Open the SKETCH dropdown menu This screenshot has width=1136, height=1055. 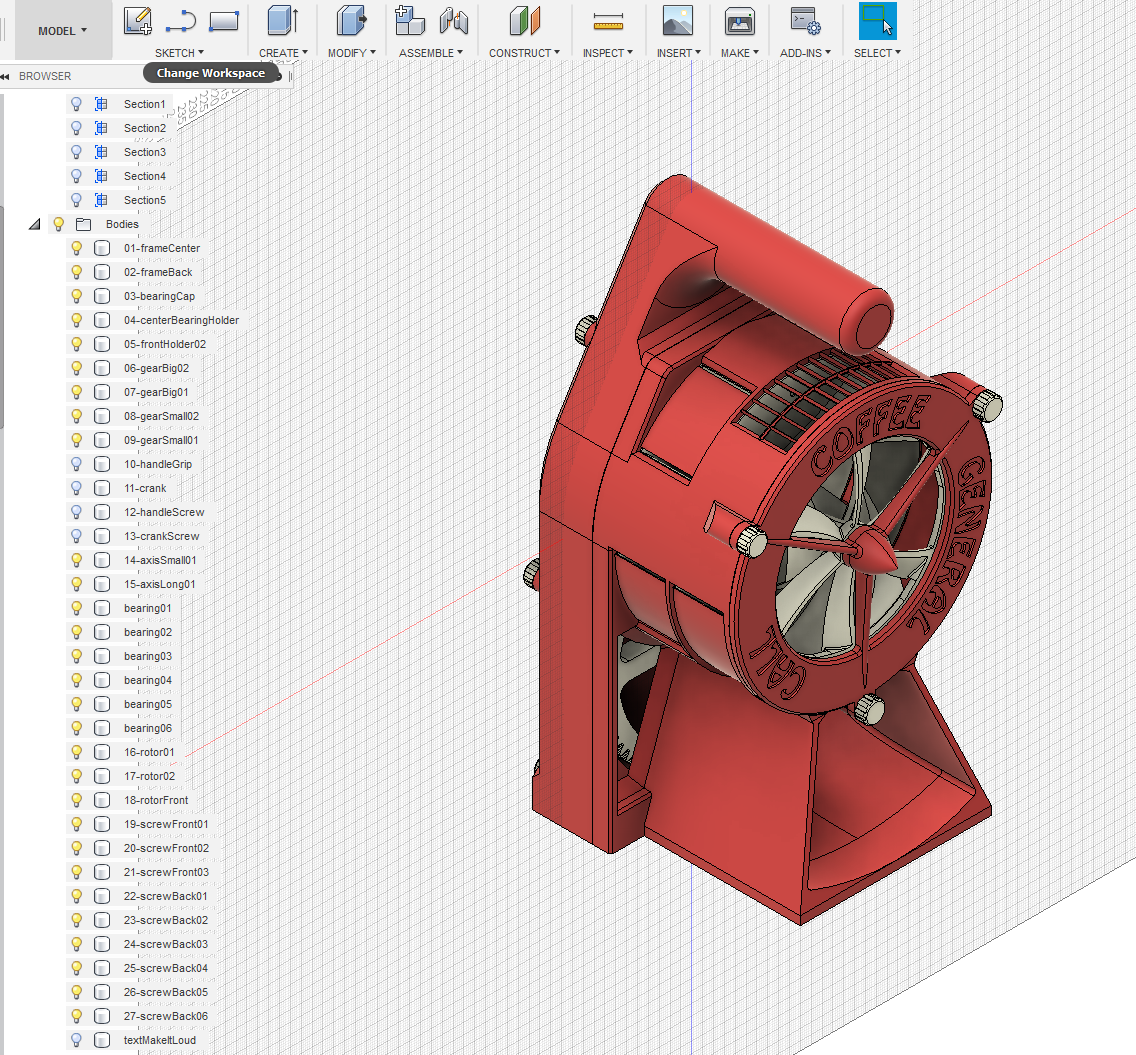tap(179, 53)
